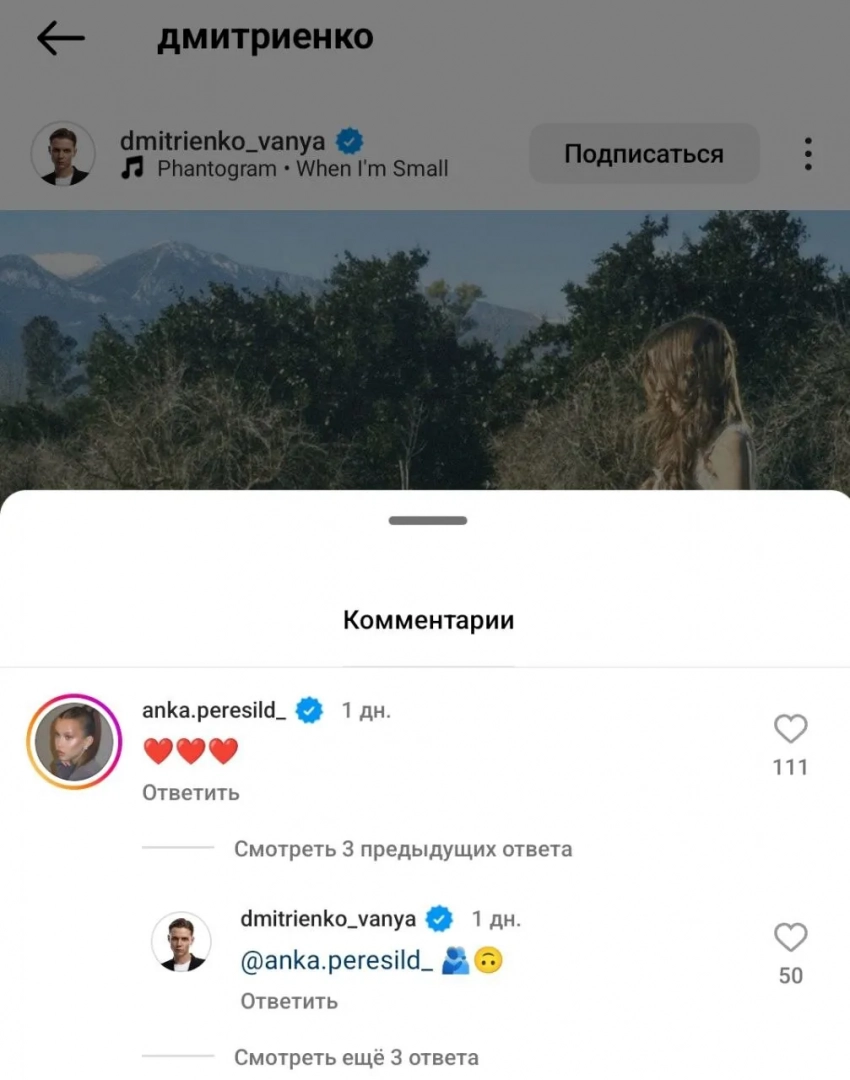Tap Ответить under dmitrienko_vanya reply
The width and height of the screenshot is (850, 1080).
coord(289,1001)
